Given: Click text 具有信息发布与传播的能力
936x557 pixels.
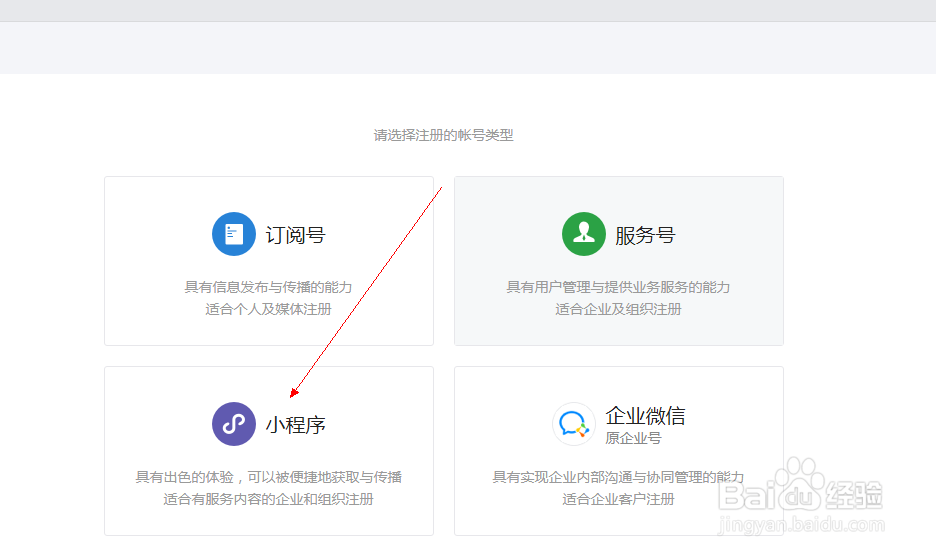Looking at the screenshot, I should click(269, 287).
